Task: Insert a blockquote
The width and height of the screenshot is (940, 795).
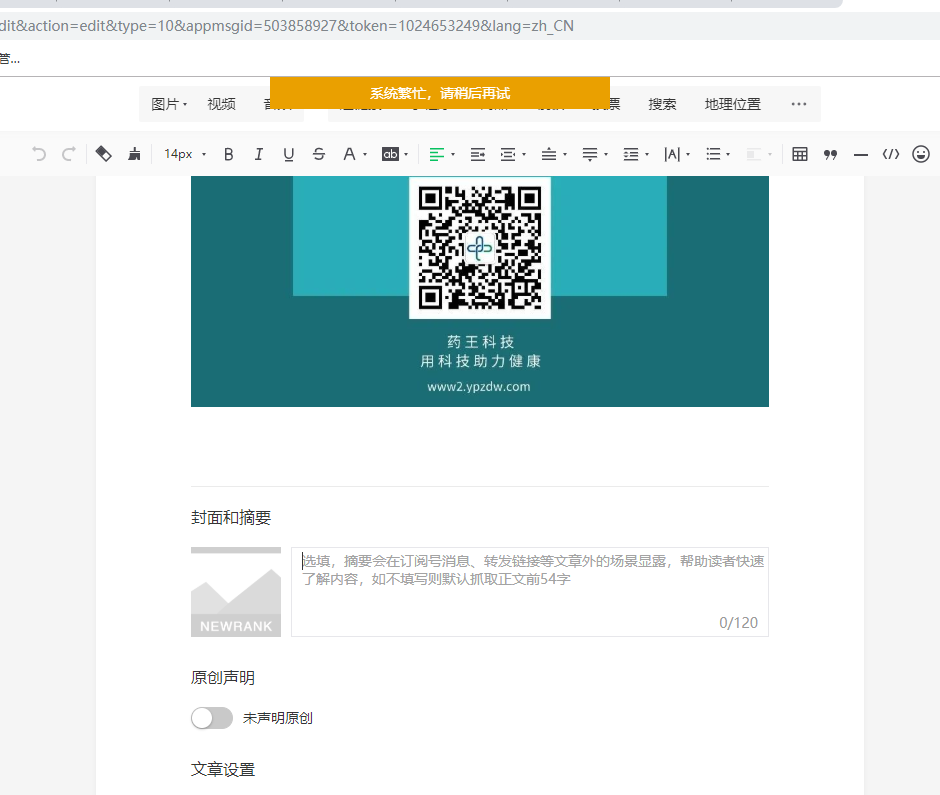Action: [830, 154]
